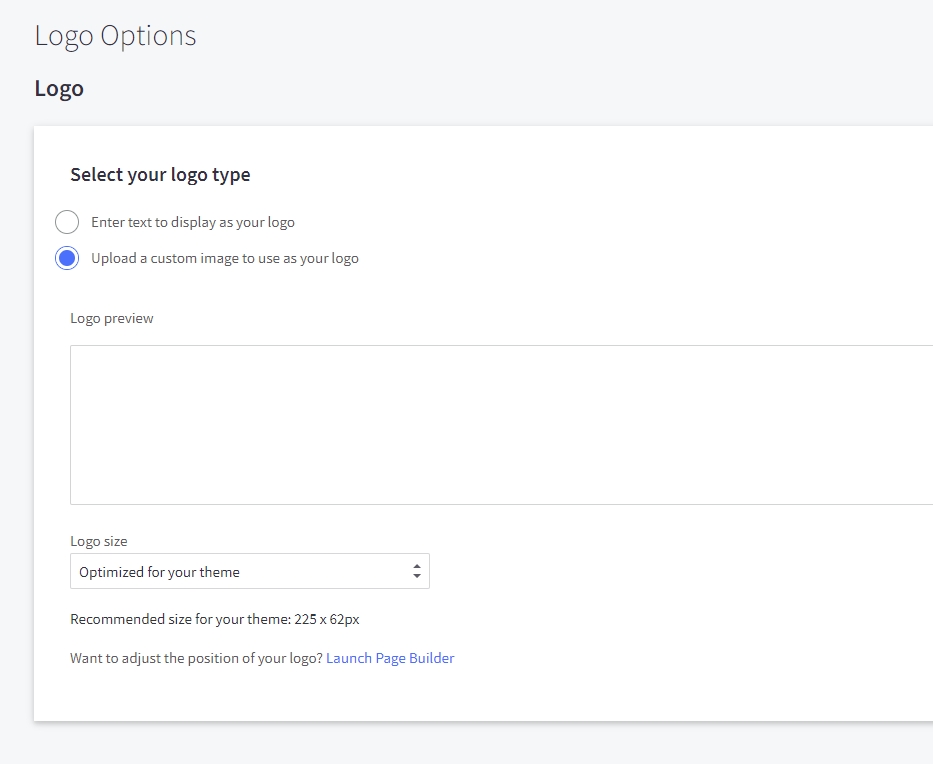Click the downward arrow in Logo size select
The image size is (933, 764).
417,577
